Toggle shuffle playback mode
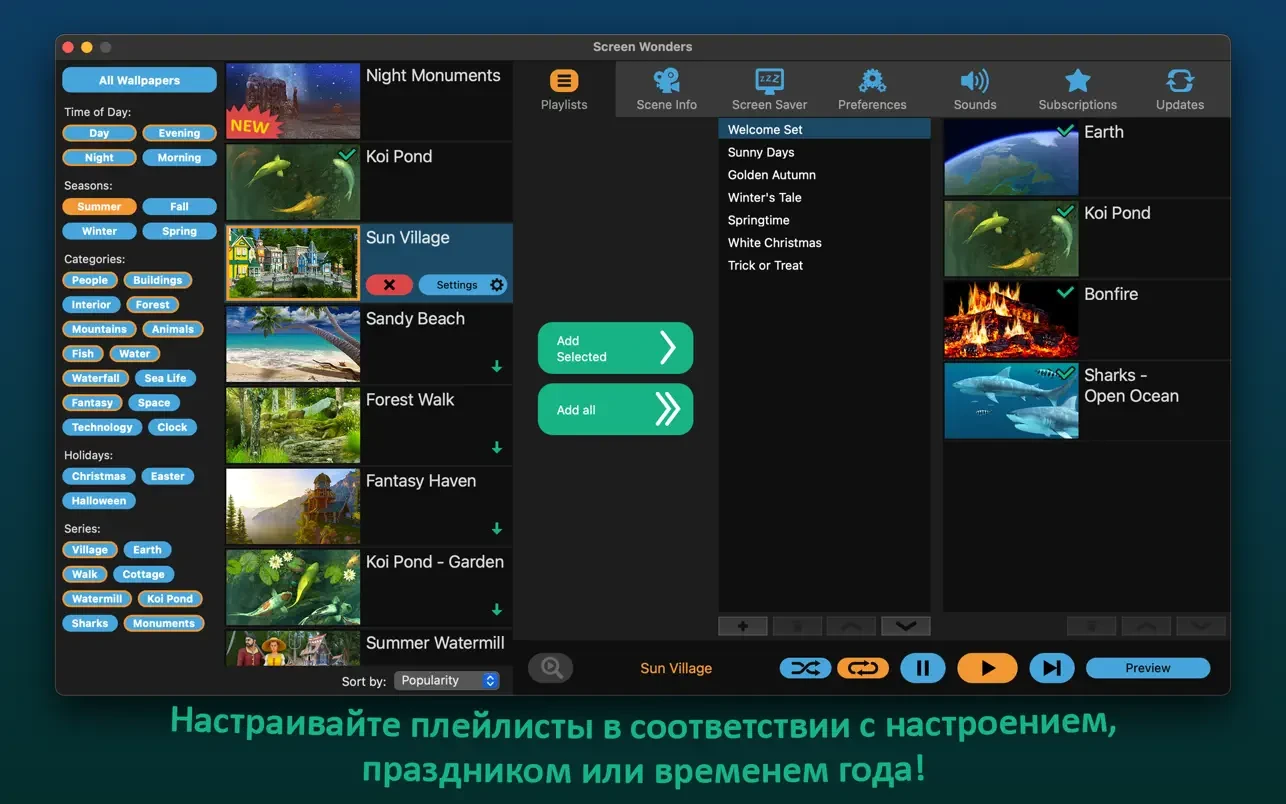The height and width of the screenshot is (804, 1286). [x=805, y=668]
